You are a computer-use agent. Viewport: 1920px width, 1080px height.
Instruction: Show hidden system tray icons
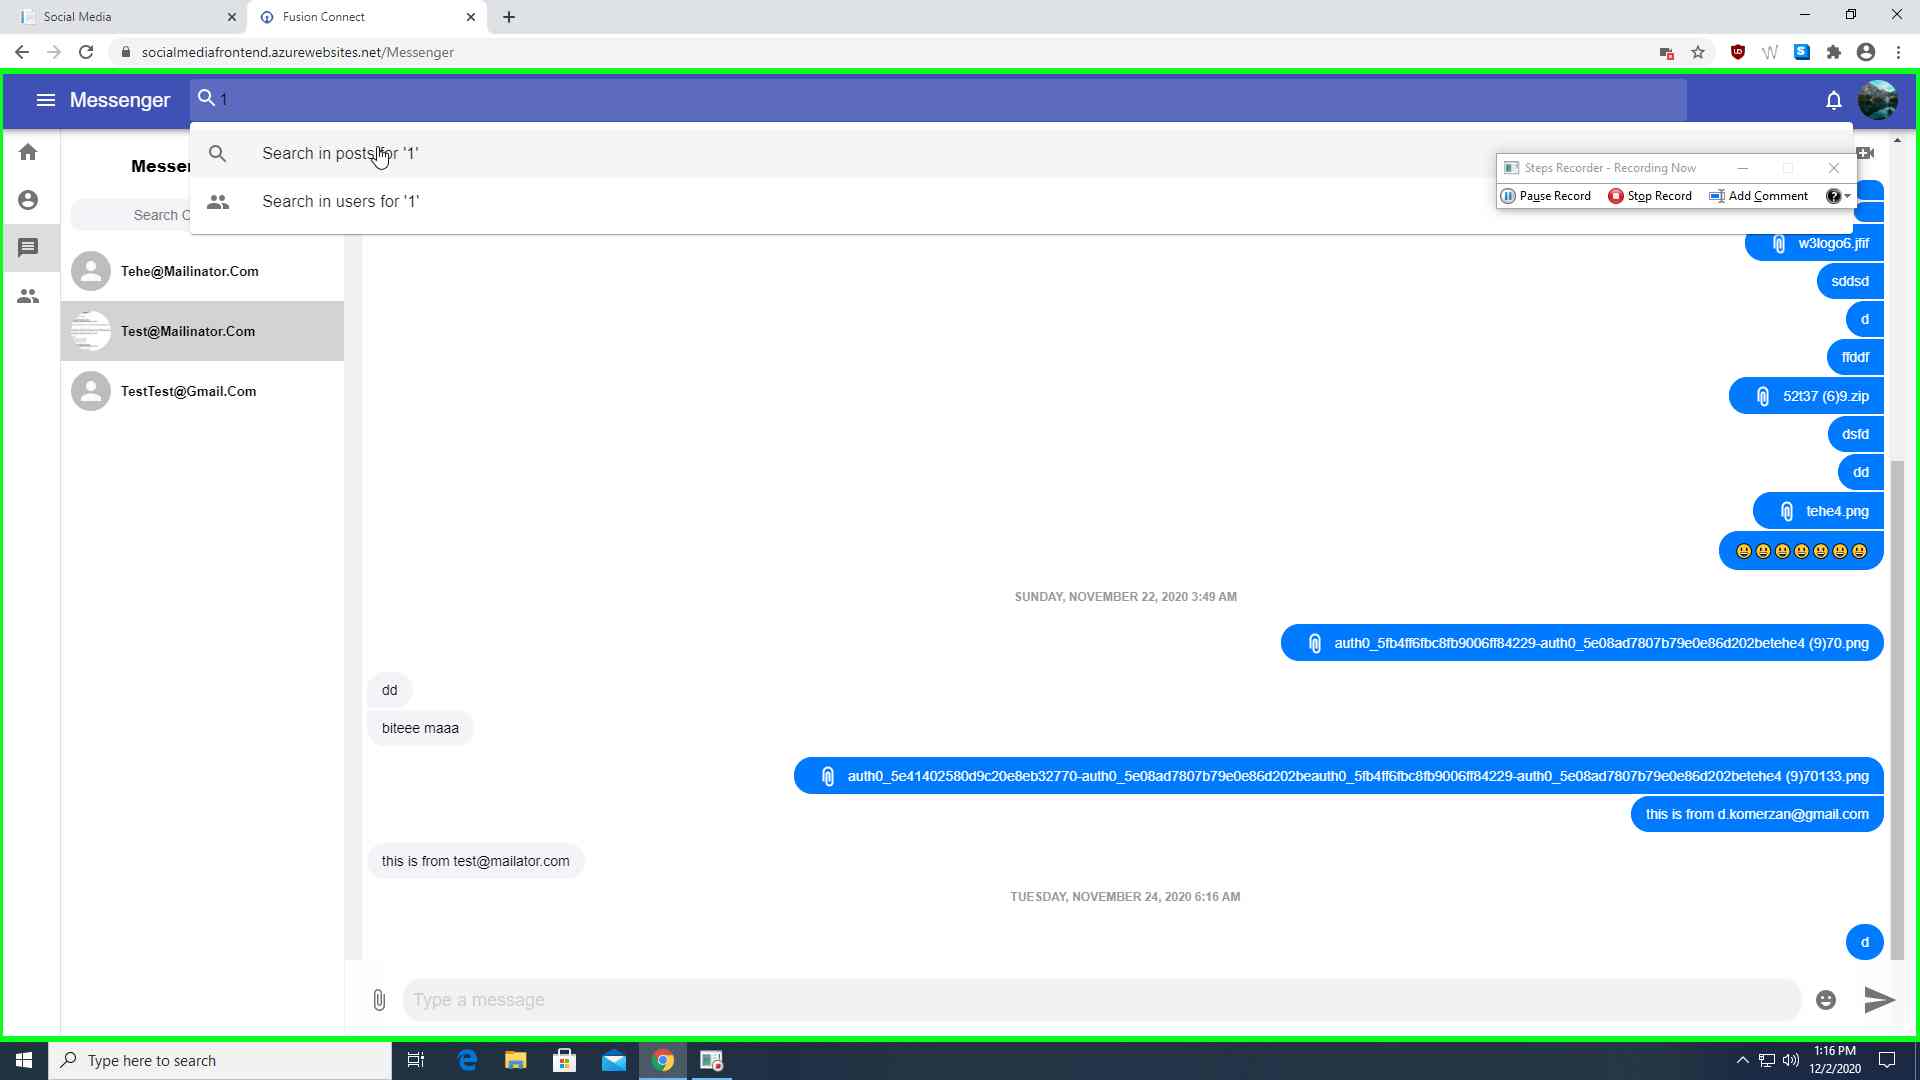pyautogui.click(x=1742, y=1060)
